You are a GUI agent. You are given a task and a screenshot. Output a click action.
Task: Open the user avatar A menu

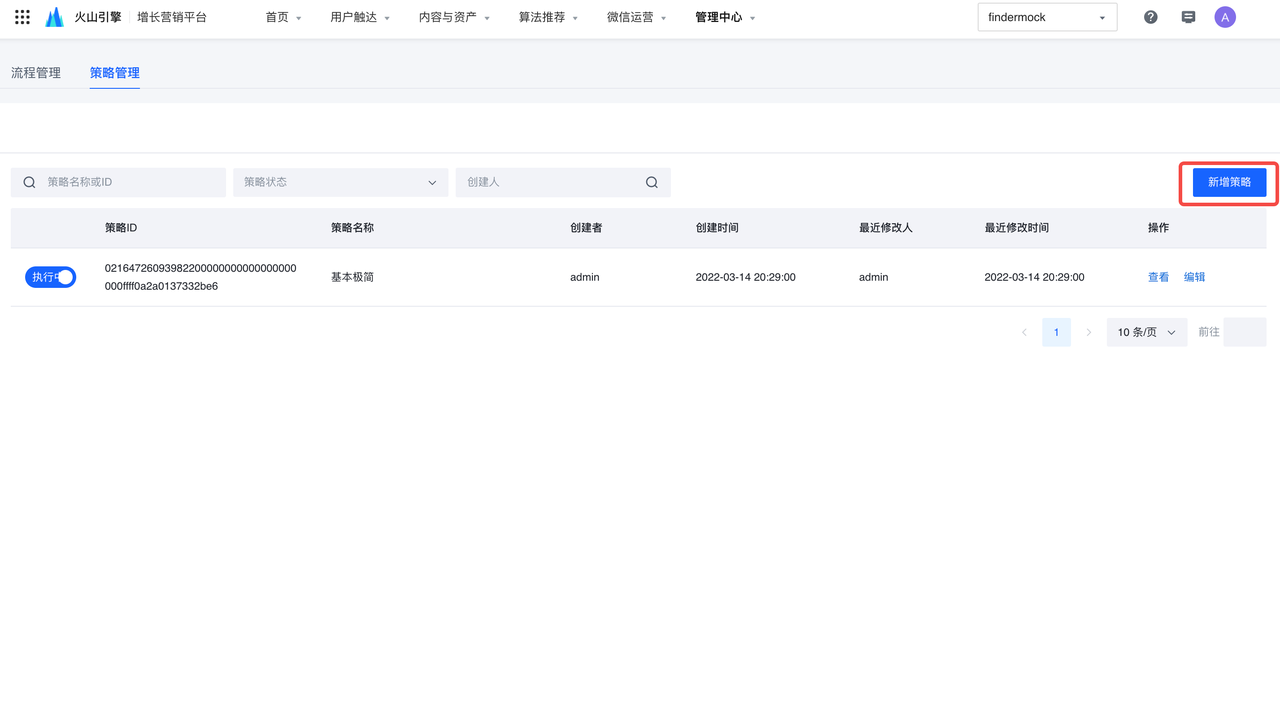click(1225, 17)
